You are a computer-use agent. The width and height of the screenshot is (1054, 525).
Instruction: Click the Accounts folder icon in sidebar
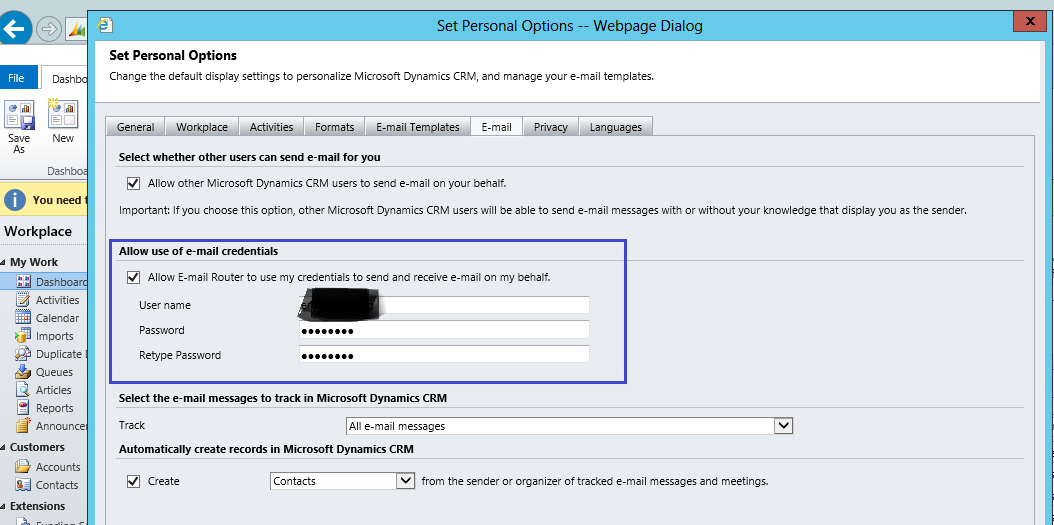(23, 467)
